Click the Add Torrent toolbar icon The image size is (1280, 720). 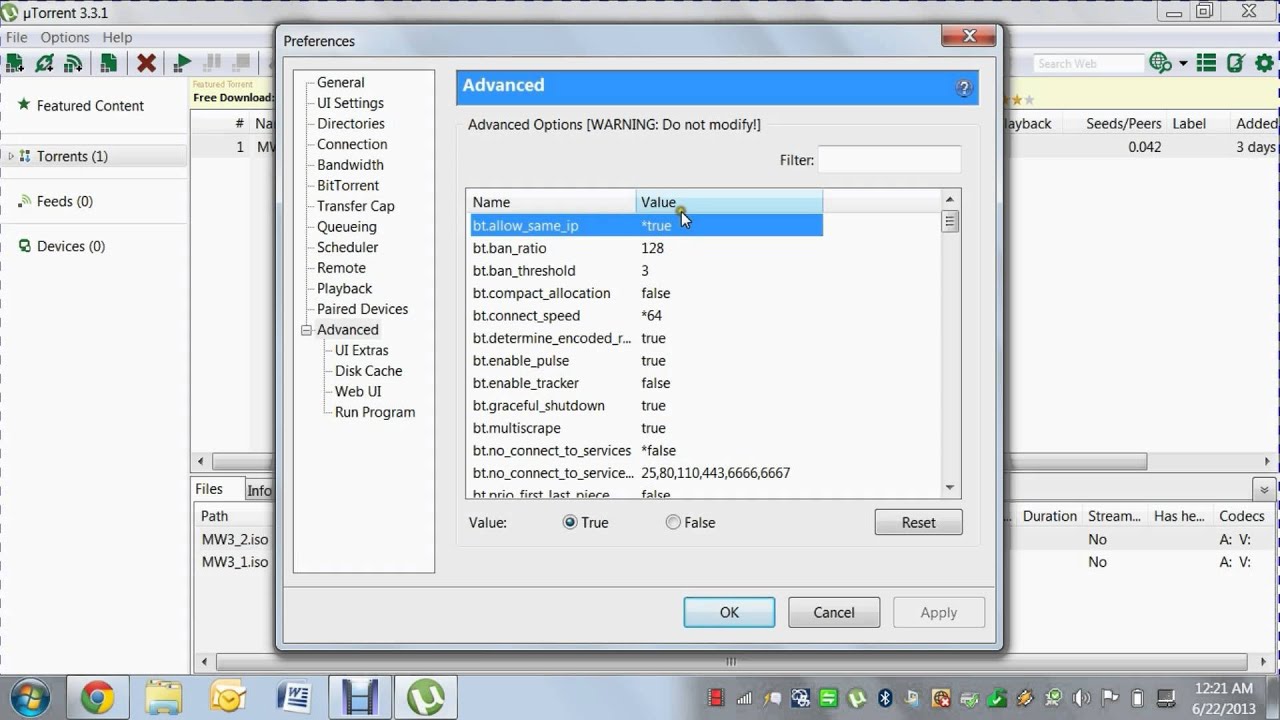tap(15, 63)
